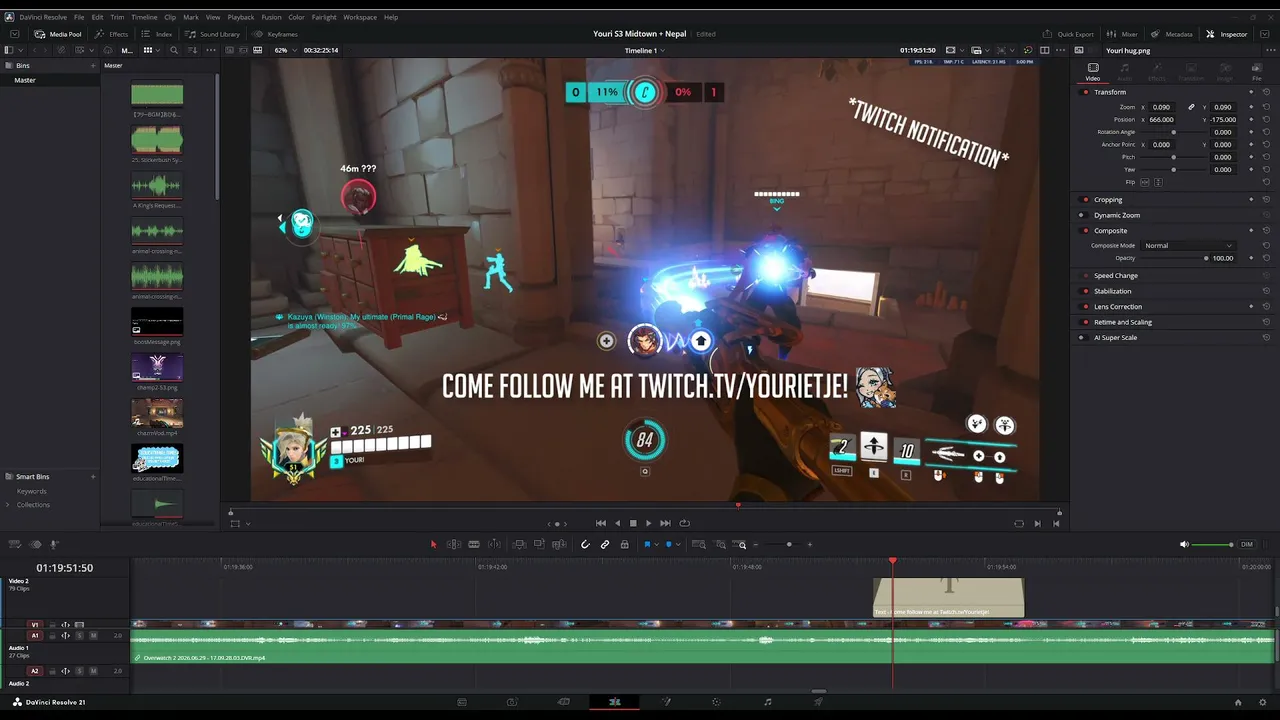Open the Metadata panel

[1172, 34]
